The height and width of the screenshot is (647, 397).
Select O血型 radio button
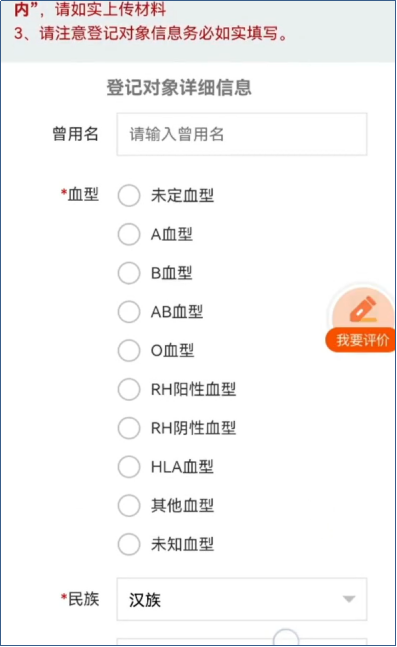click(x=129, y=351)
